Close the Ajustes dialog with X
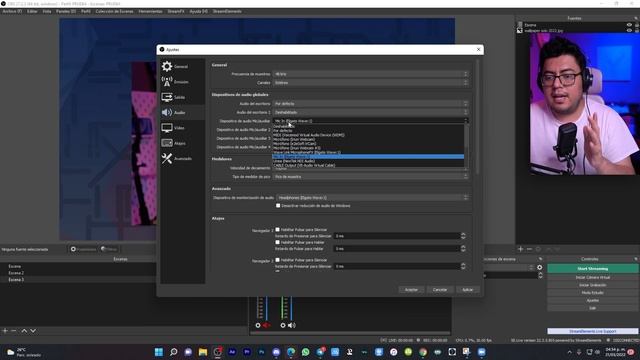 [x=478, y=49]
